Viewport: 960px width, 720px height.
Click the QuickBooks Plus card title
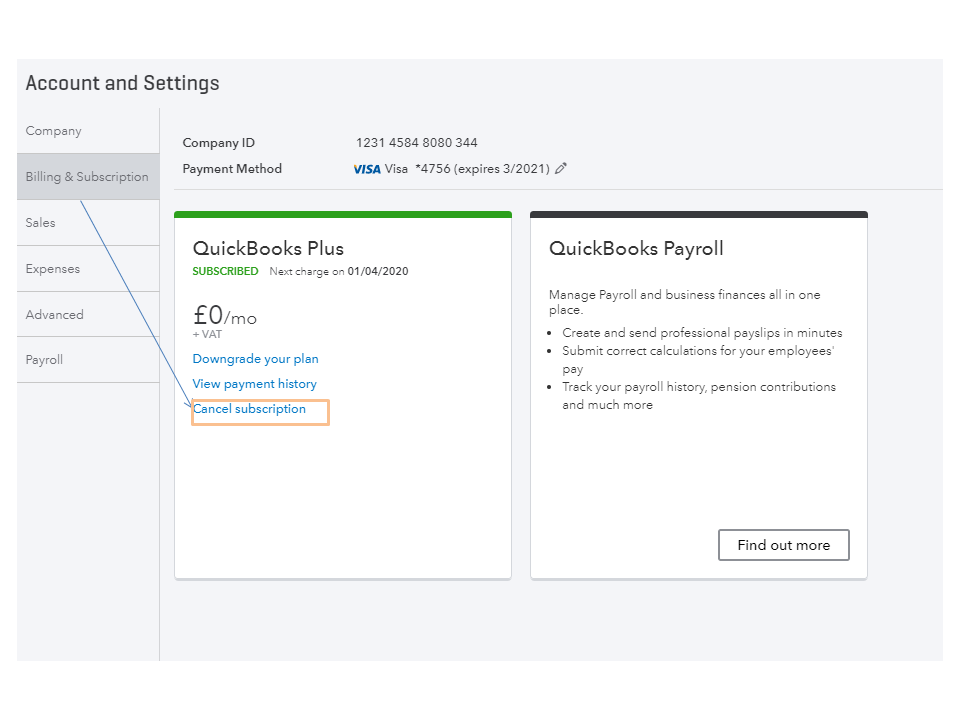268,249
